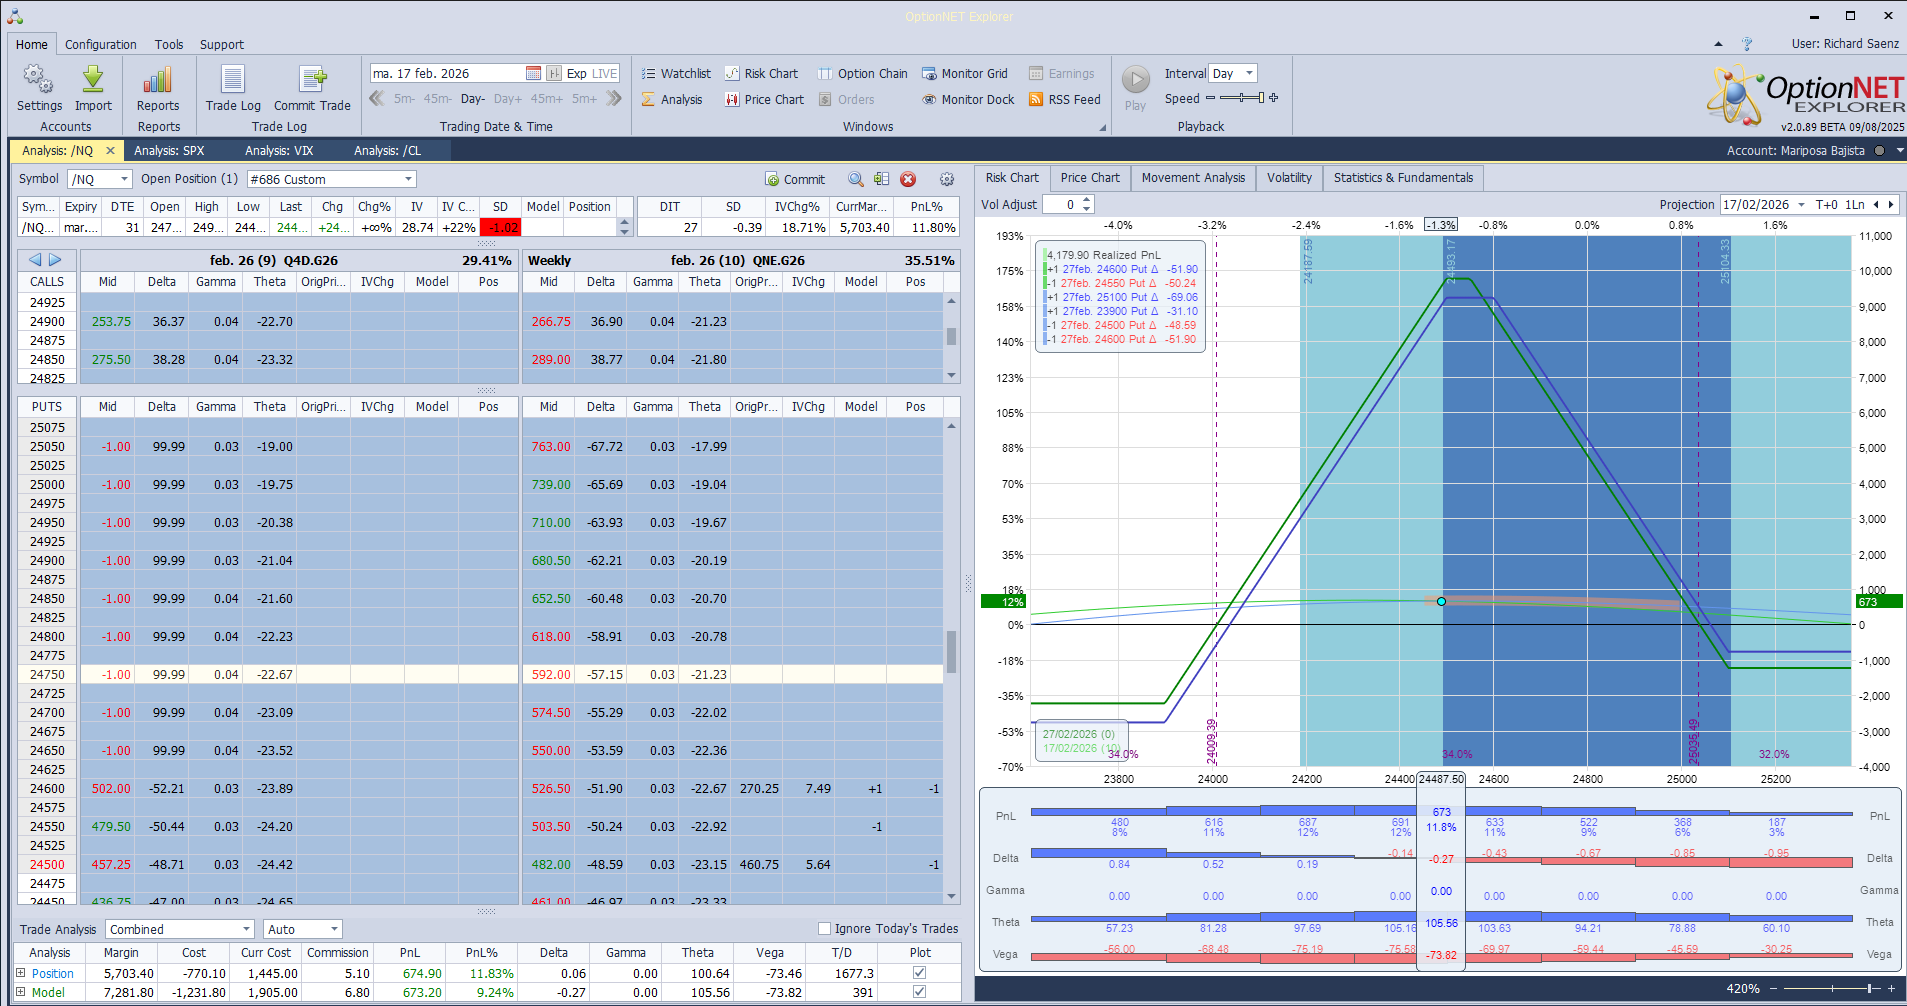Uncheck the Plot checkbox for Position row
This screenshot has height=1006, width=1907.
pos(919,972)
